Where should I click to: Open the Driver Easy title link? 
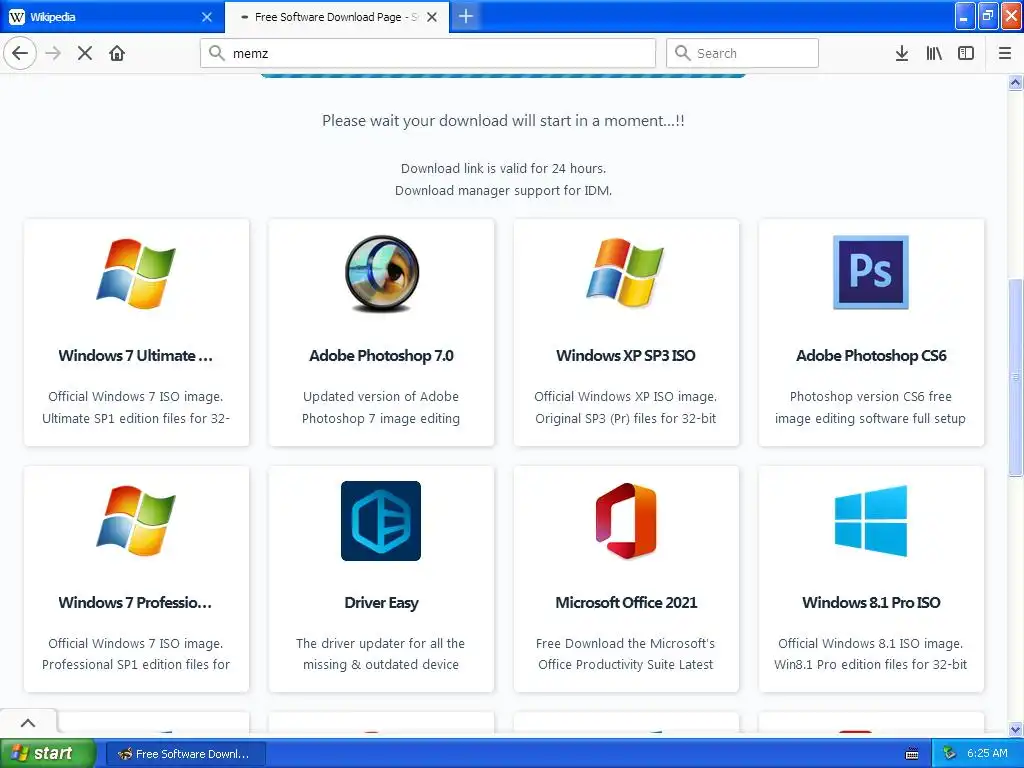click(381, 603)
